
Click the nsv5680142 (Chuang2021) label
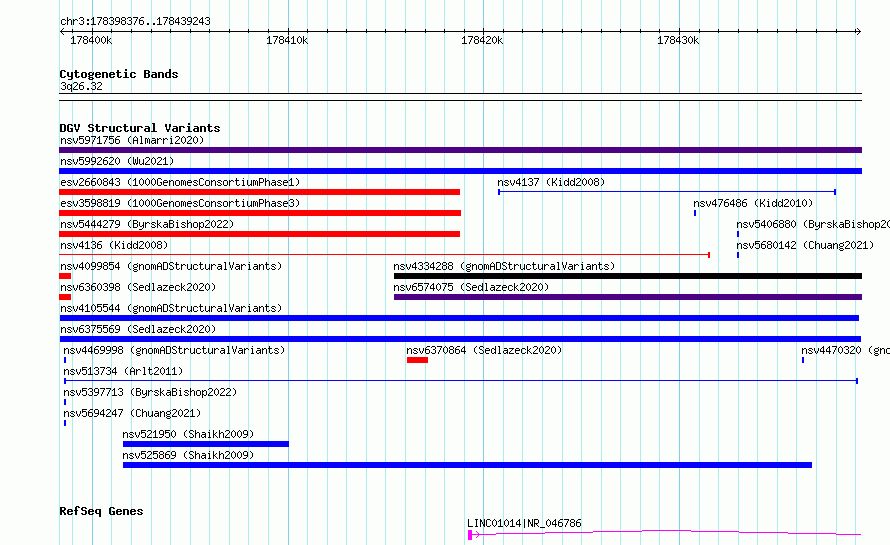coord(805,245)
